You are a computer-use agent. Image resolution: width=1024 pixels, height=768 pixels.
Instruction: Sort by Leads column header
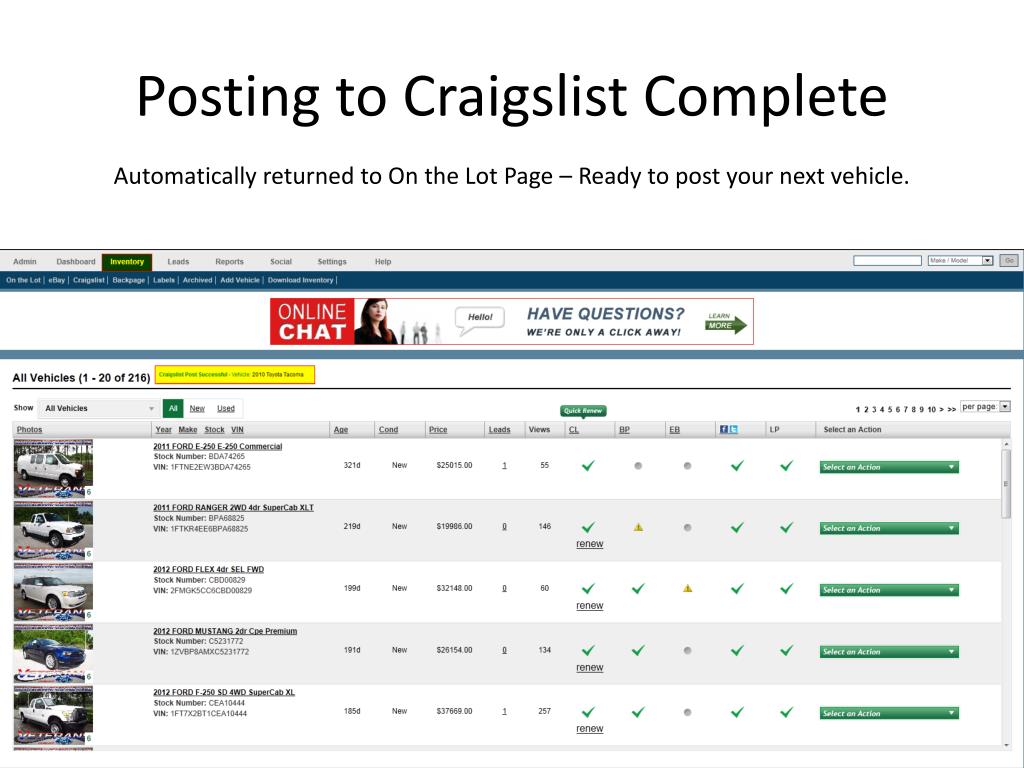500,430
